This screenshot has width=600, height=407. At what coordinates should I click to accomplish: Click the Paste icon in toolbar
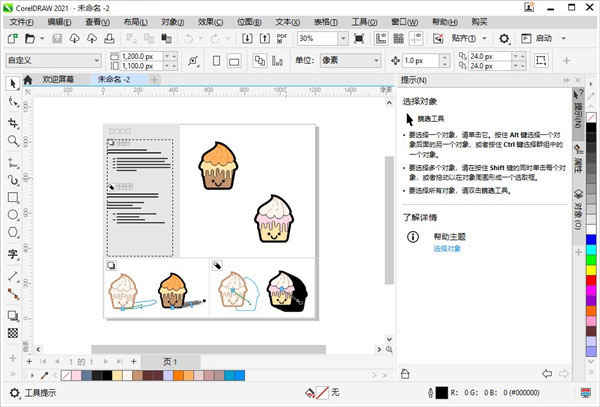pyautogui.click(x=166, y=38)
